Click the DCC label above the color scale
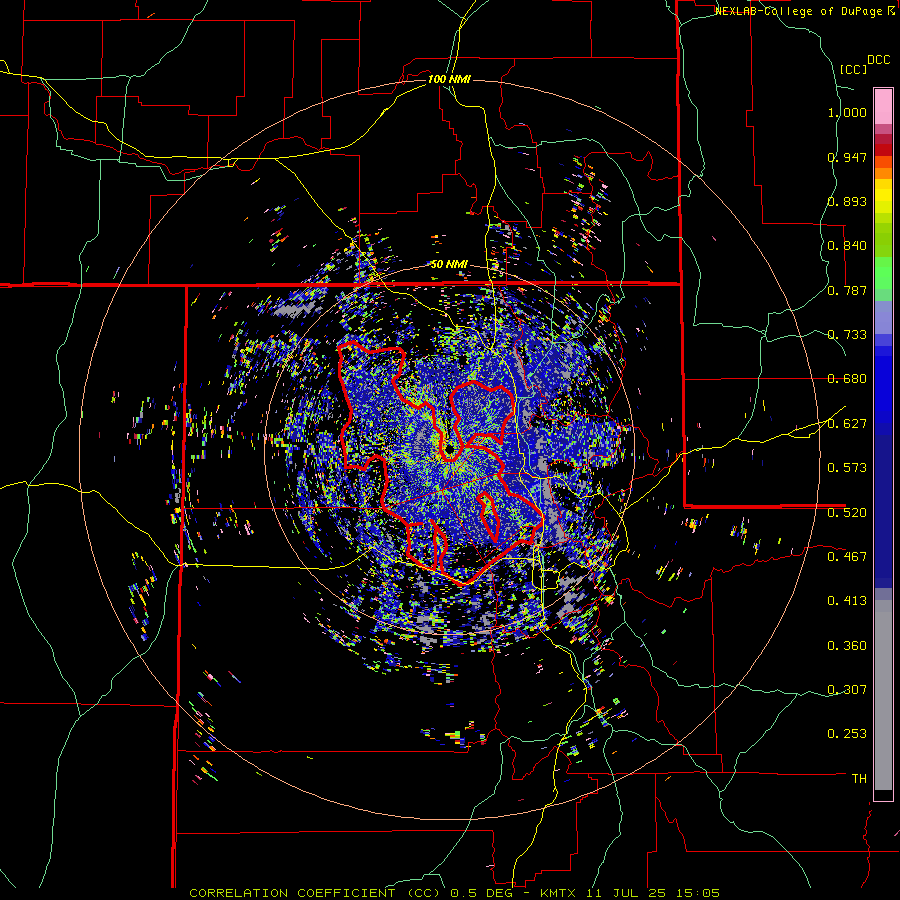Viewport: 900px width, 900px height. pyautogui.click(x=878, y=60)
